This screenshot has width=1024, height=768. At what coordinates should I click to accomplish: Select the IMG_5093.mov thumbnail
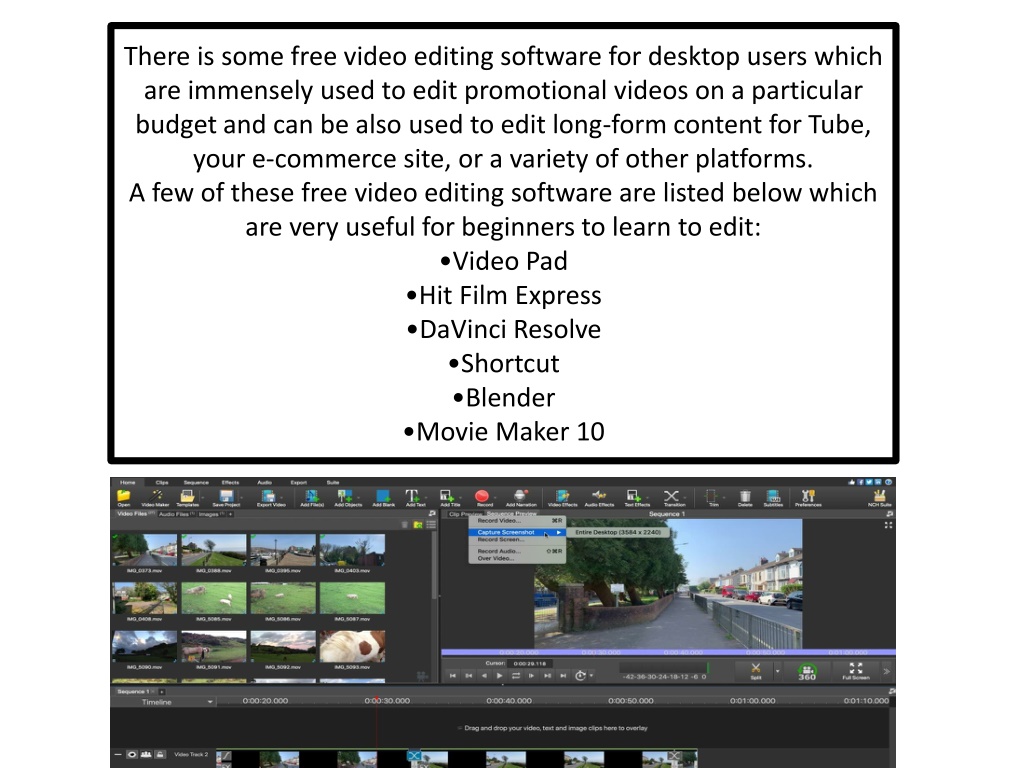[x=353, y=646]
